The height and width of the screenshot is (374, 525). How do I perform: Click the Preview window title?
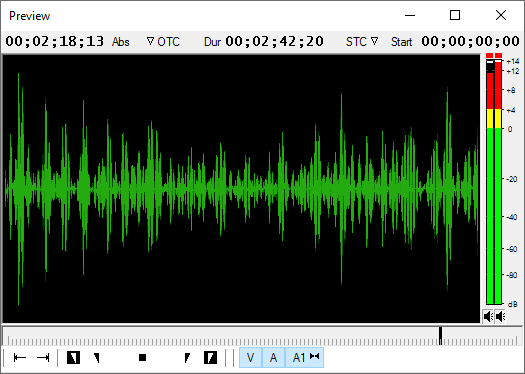[29, 16]
